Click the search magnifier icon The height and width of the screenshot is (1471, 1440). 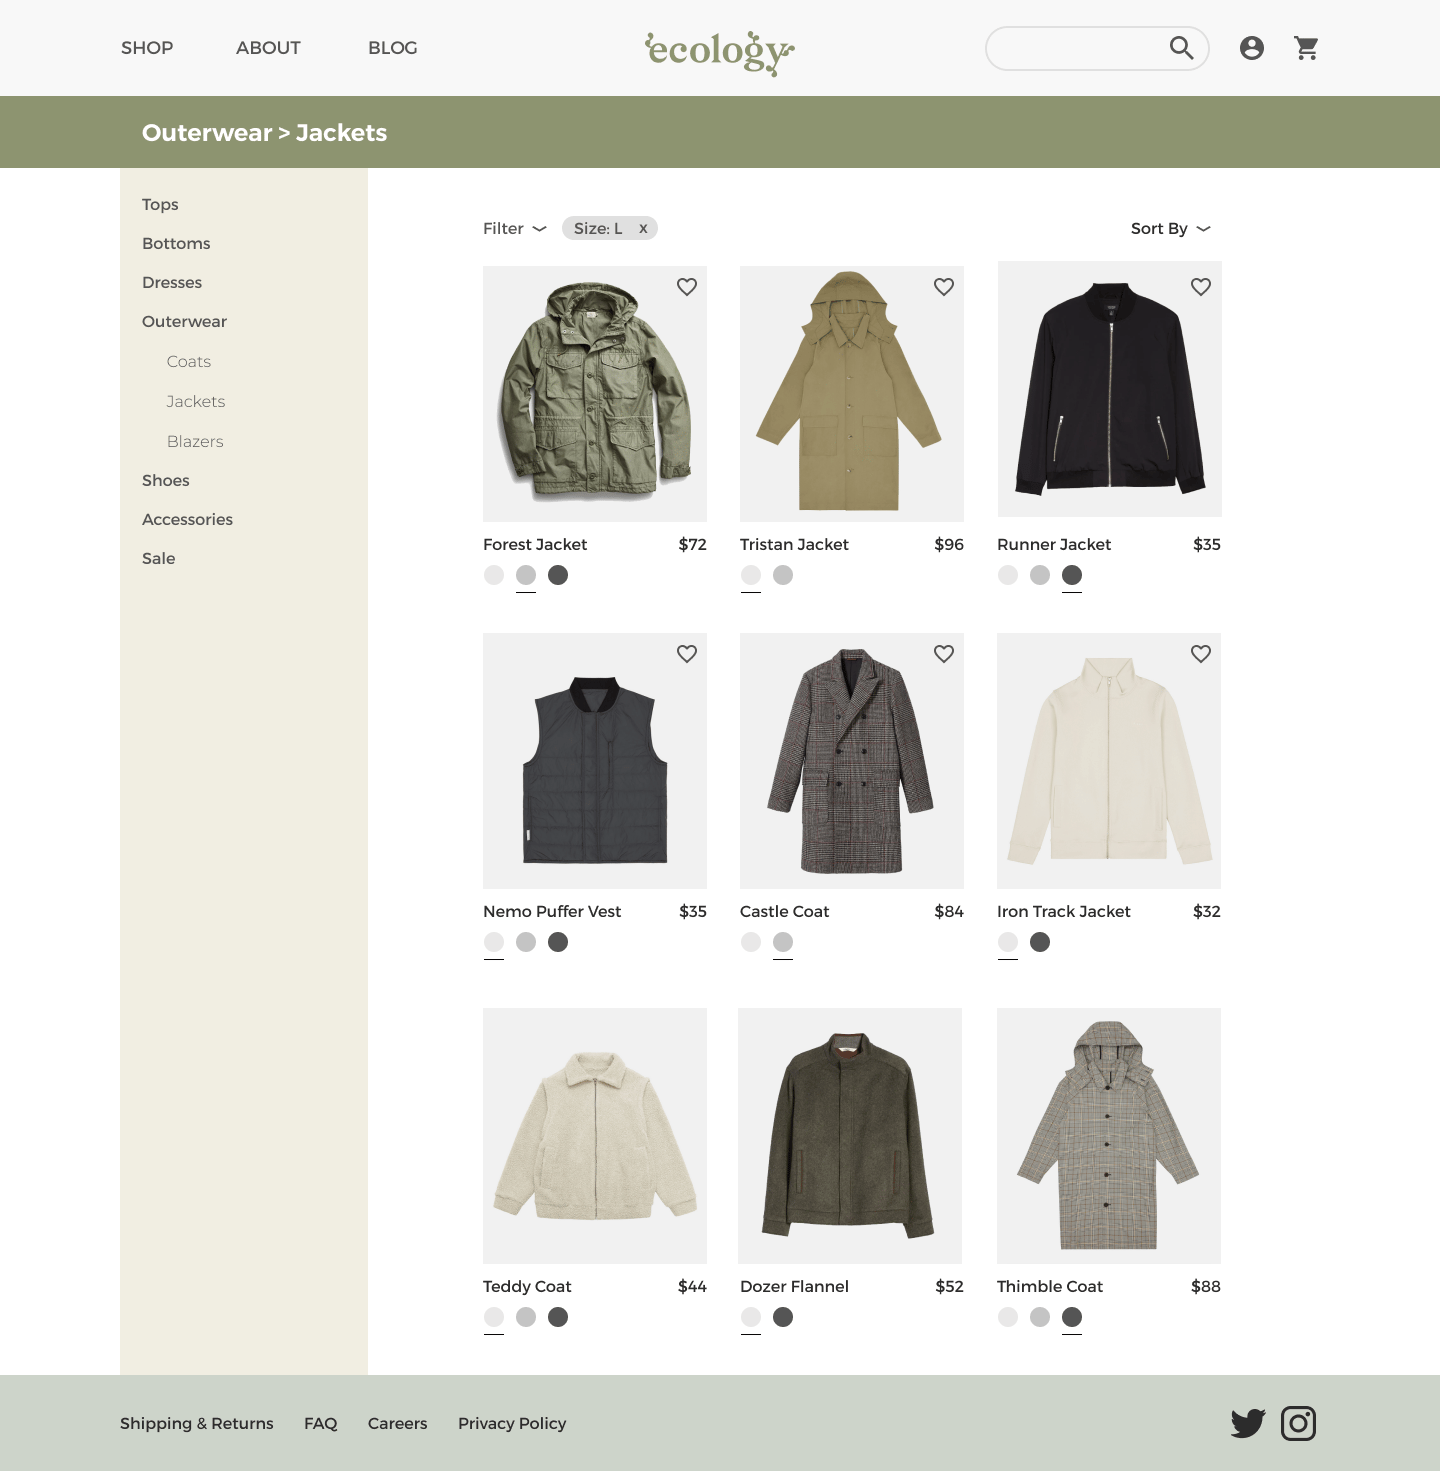[x=1181, y=48]
